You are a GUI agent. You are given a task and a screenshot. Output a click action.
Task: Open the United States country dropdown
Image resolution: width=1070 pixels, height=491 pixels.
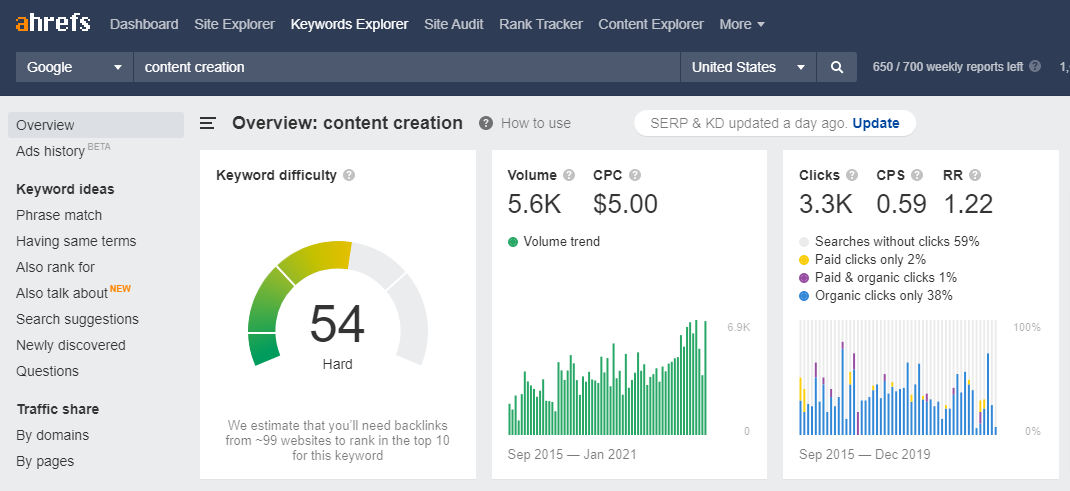pyautogui.click(x=748, y=67)
